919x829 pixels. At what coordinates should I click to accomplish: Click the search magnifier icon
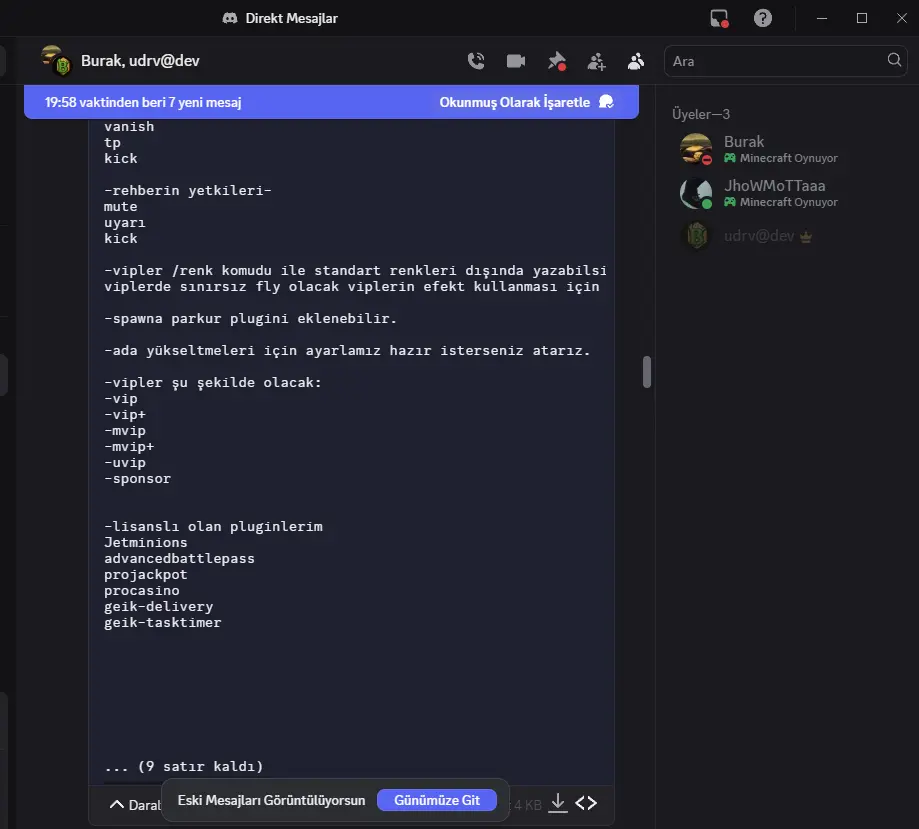(x=894, y=60)
